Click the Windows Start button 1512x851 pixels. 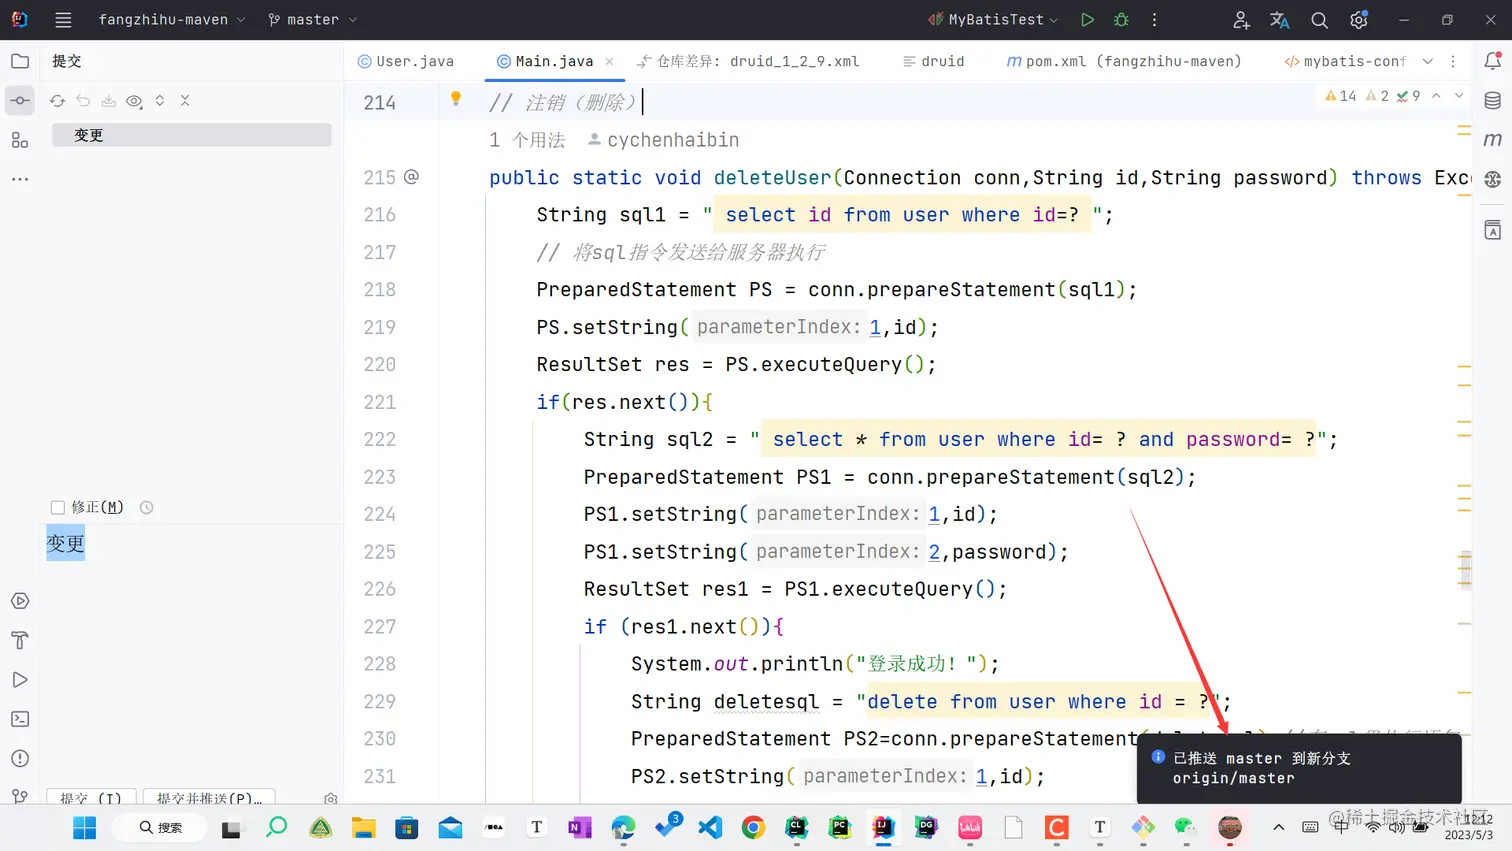pyautogui.click(x=85, y=828)
